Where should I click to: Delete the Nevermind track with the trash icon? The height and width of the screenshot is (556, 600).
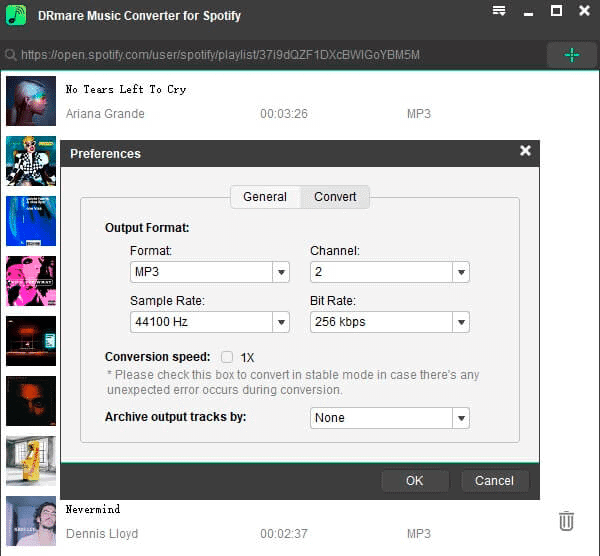click(566, 521)
